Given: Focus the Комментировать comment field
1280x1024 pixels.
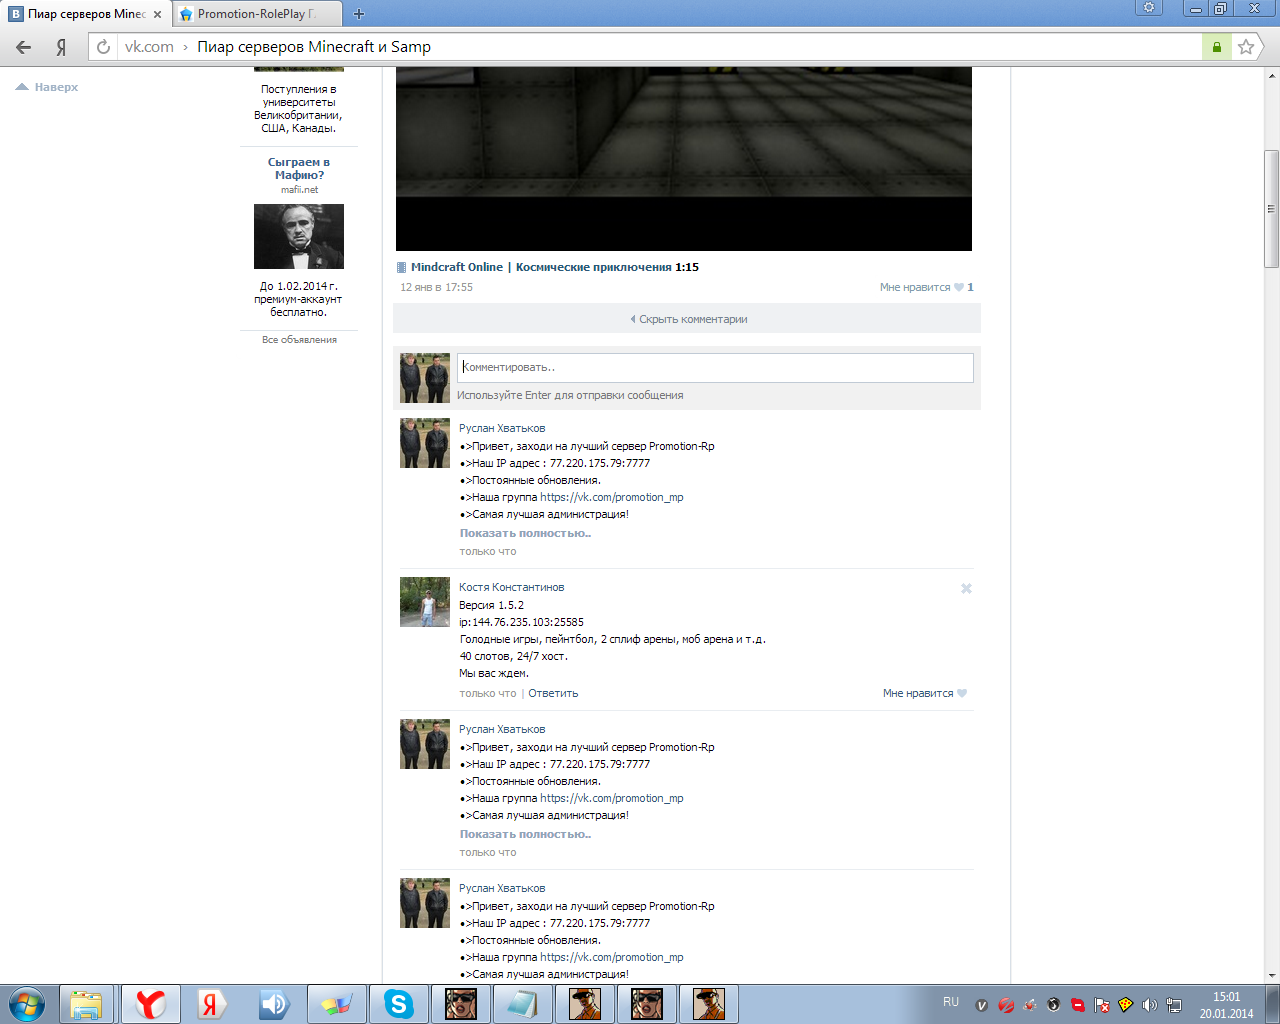Looking at the screenshot, I should 715,367.
